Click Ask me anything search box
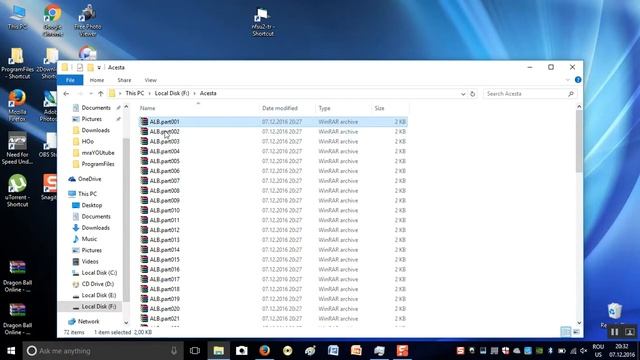640x360 pixels. click(103, 351)
